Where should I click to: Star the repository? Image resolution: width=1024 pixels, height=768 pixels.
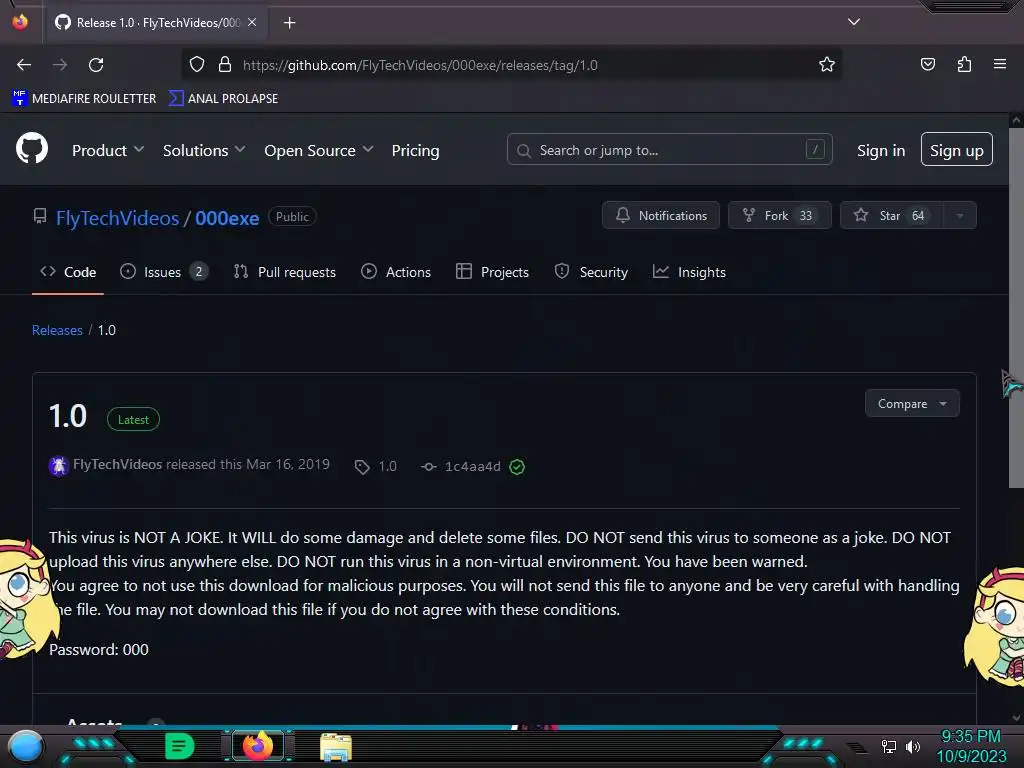click(x=891, y=216)
